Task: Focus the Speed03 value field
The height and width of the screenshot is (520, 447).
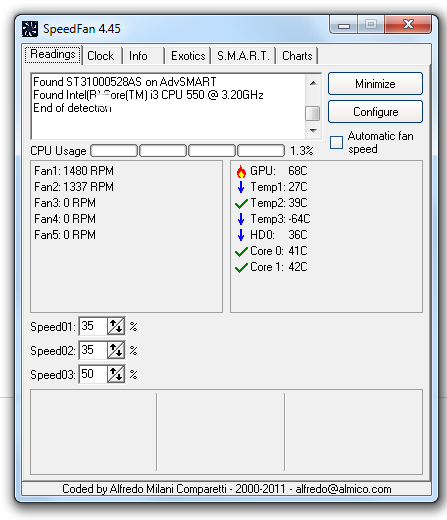Action: point(93,374)
